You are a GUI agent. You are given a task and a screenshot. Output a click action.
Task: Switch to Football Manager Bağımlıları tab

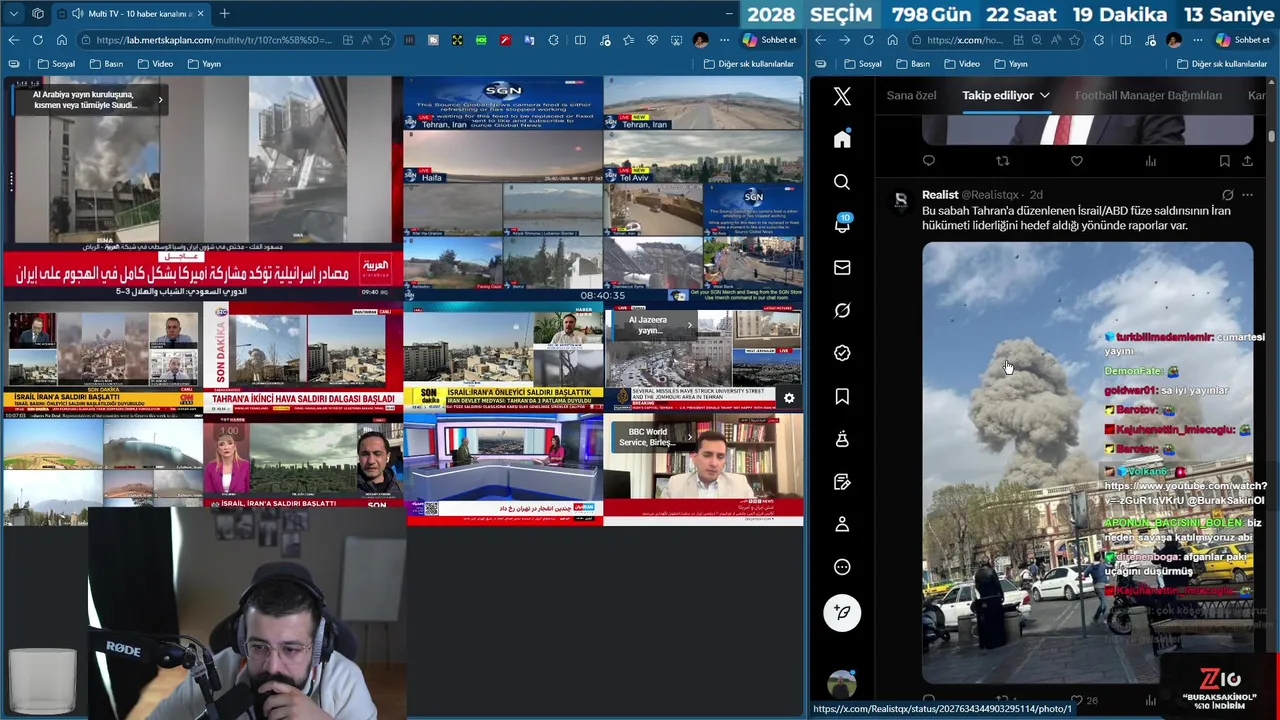(1148, 95)
